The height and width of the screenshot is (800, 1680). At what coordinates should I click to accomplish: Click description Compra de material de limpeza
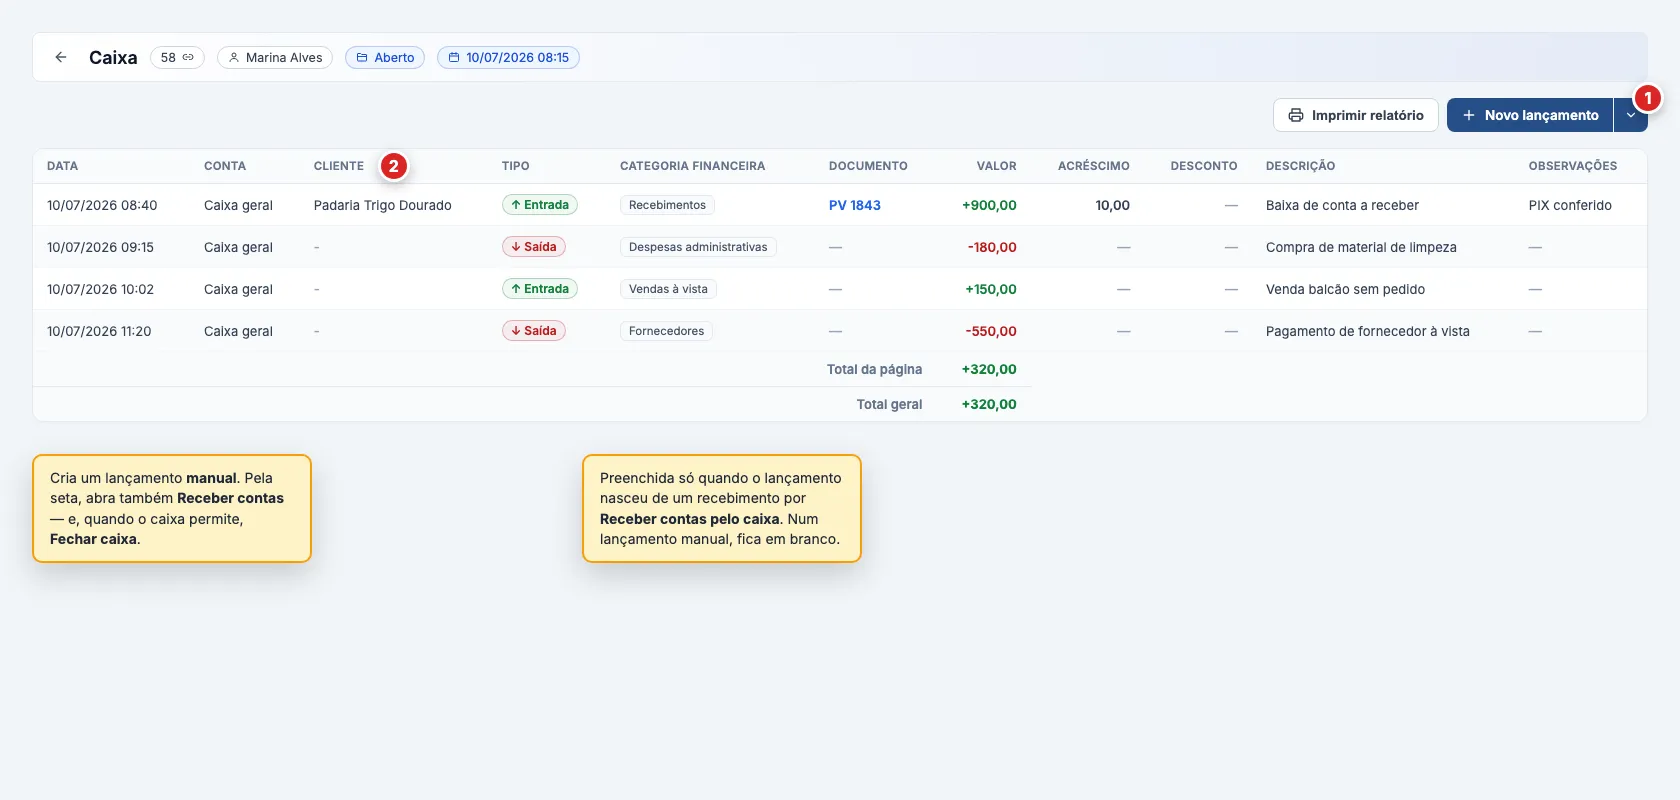[1361, 247]
